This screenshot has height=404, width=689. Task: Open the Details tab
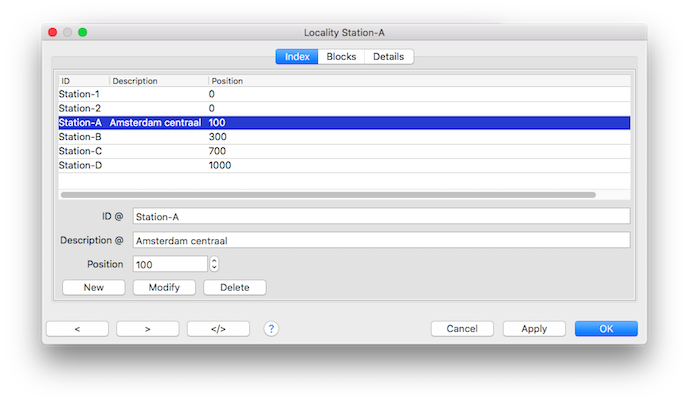coord(389,57)
